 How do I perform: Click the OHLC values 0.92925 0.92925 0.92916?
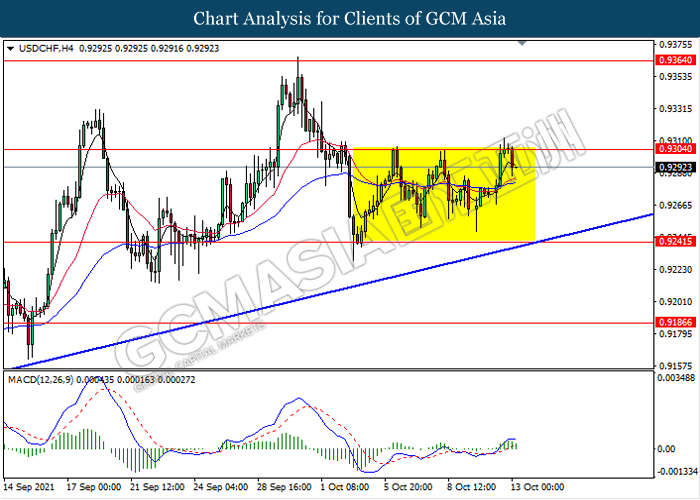coord(131,48)
